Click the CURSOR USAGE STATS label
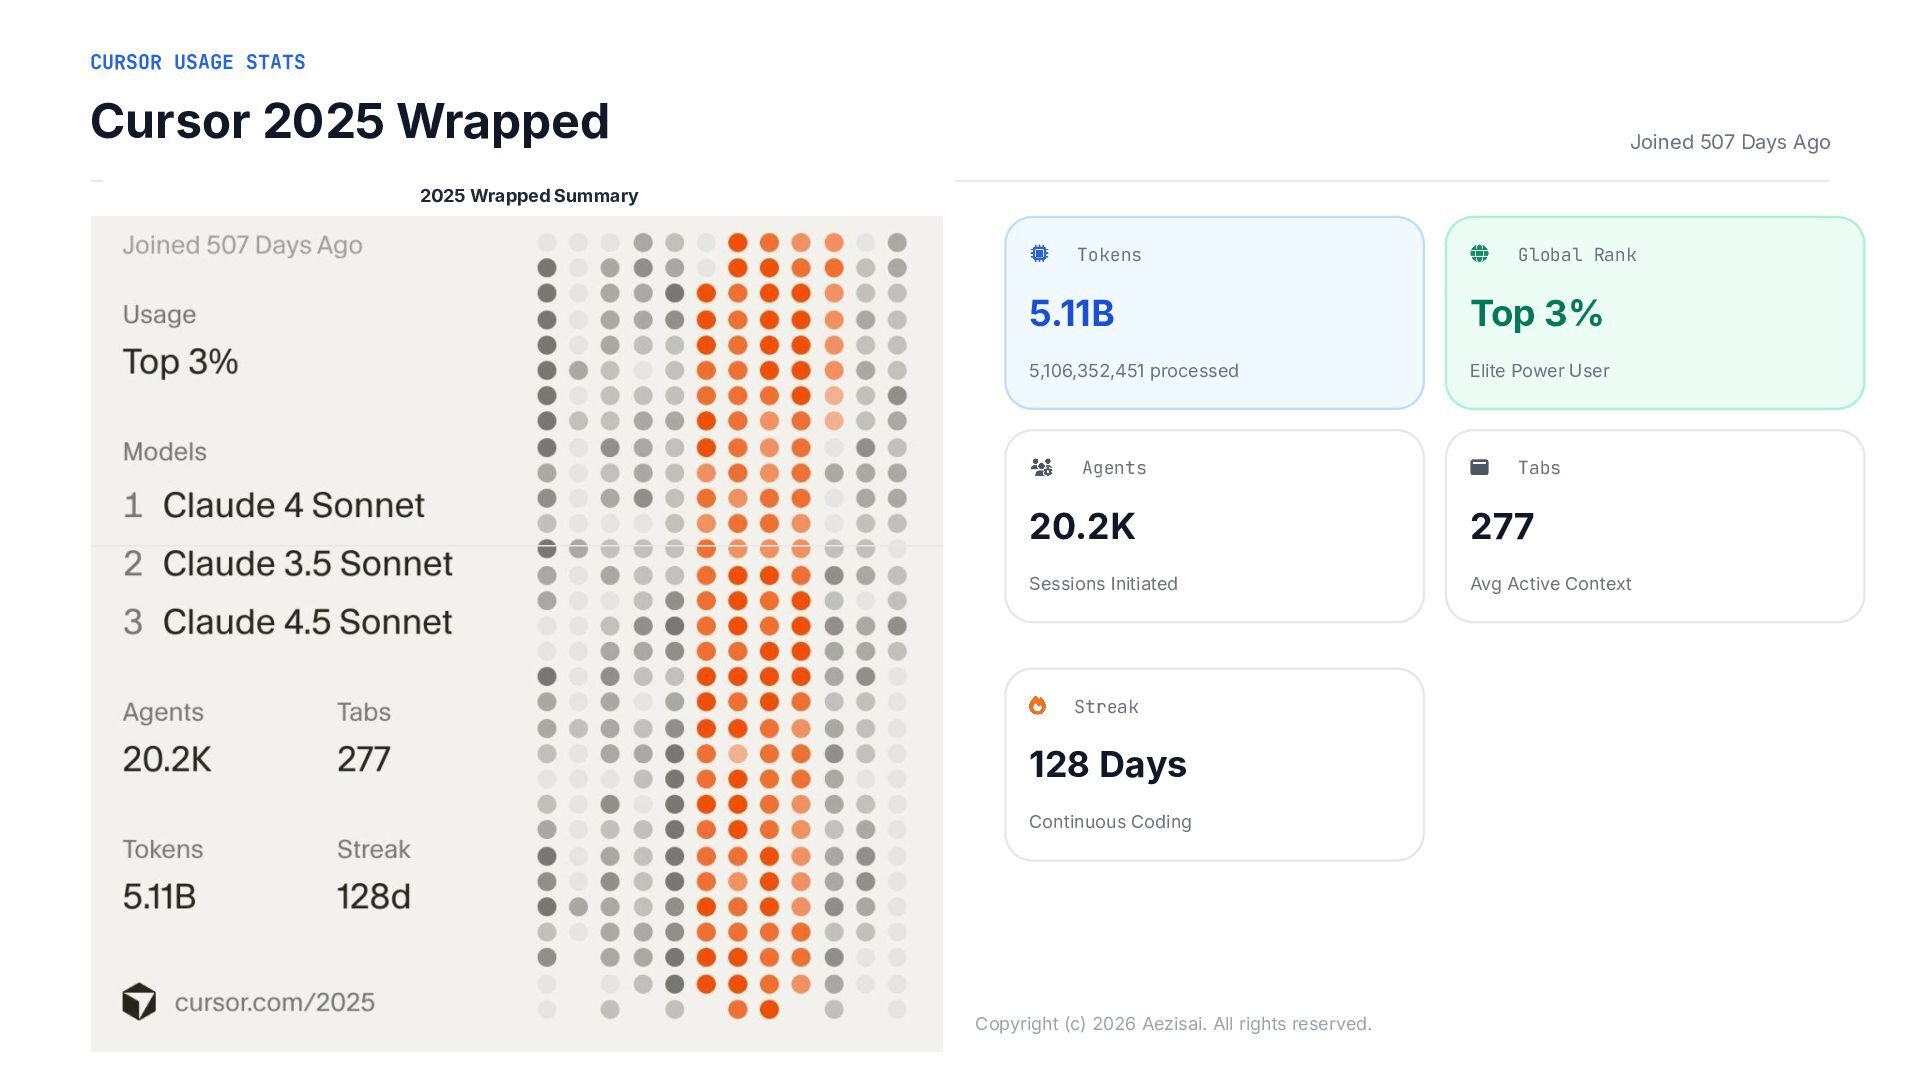 pyautogui.click(x=198, y=62)
